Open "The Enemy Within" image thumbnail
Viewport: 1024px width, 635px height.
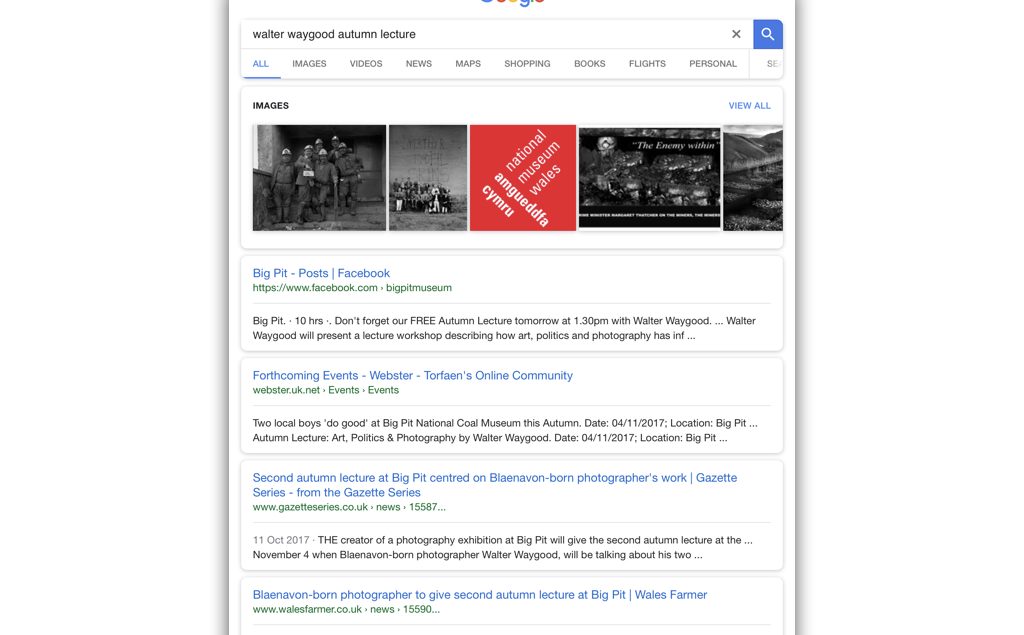coord(649,178)
